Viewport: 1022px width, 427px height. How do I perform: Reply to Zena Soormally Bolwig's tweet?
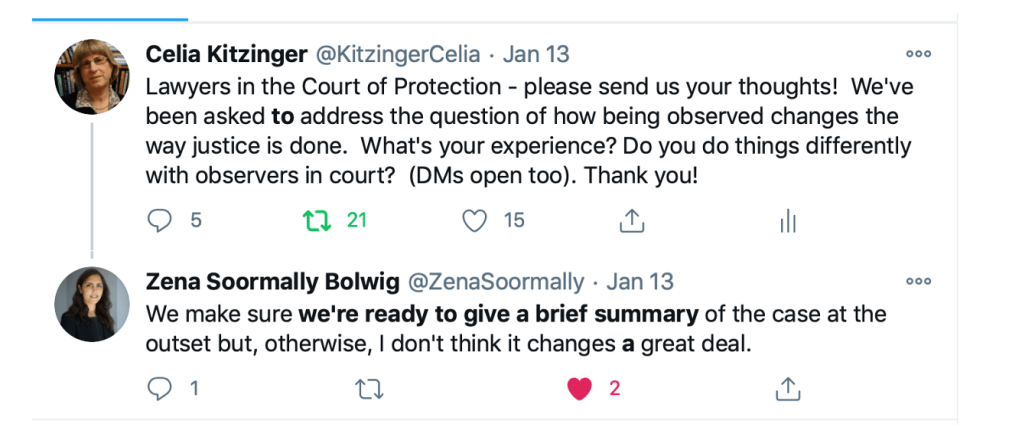point(160,388)
